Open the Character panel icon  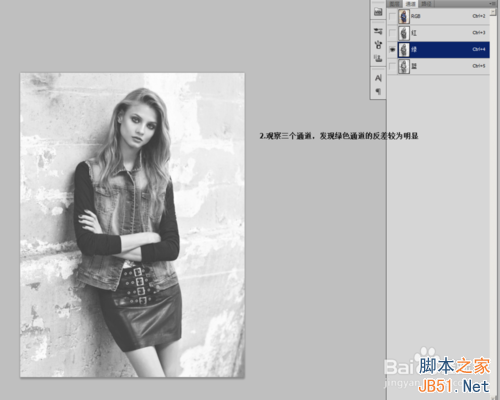point(378,78)
